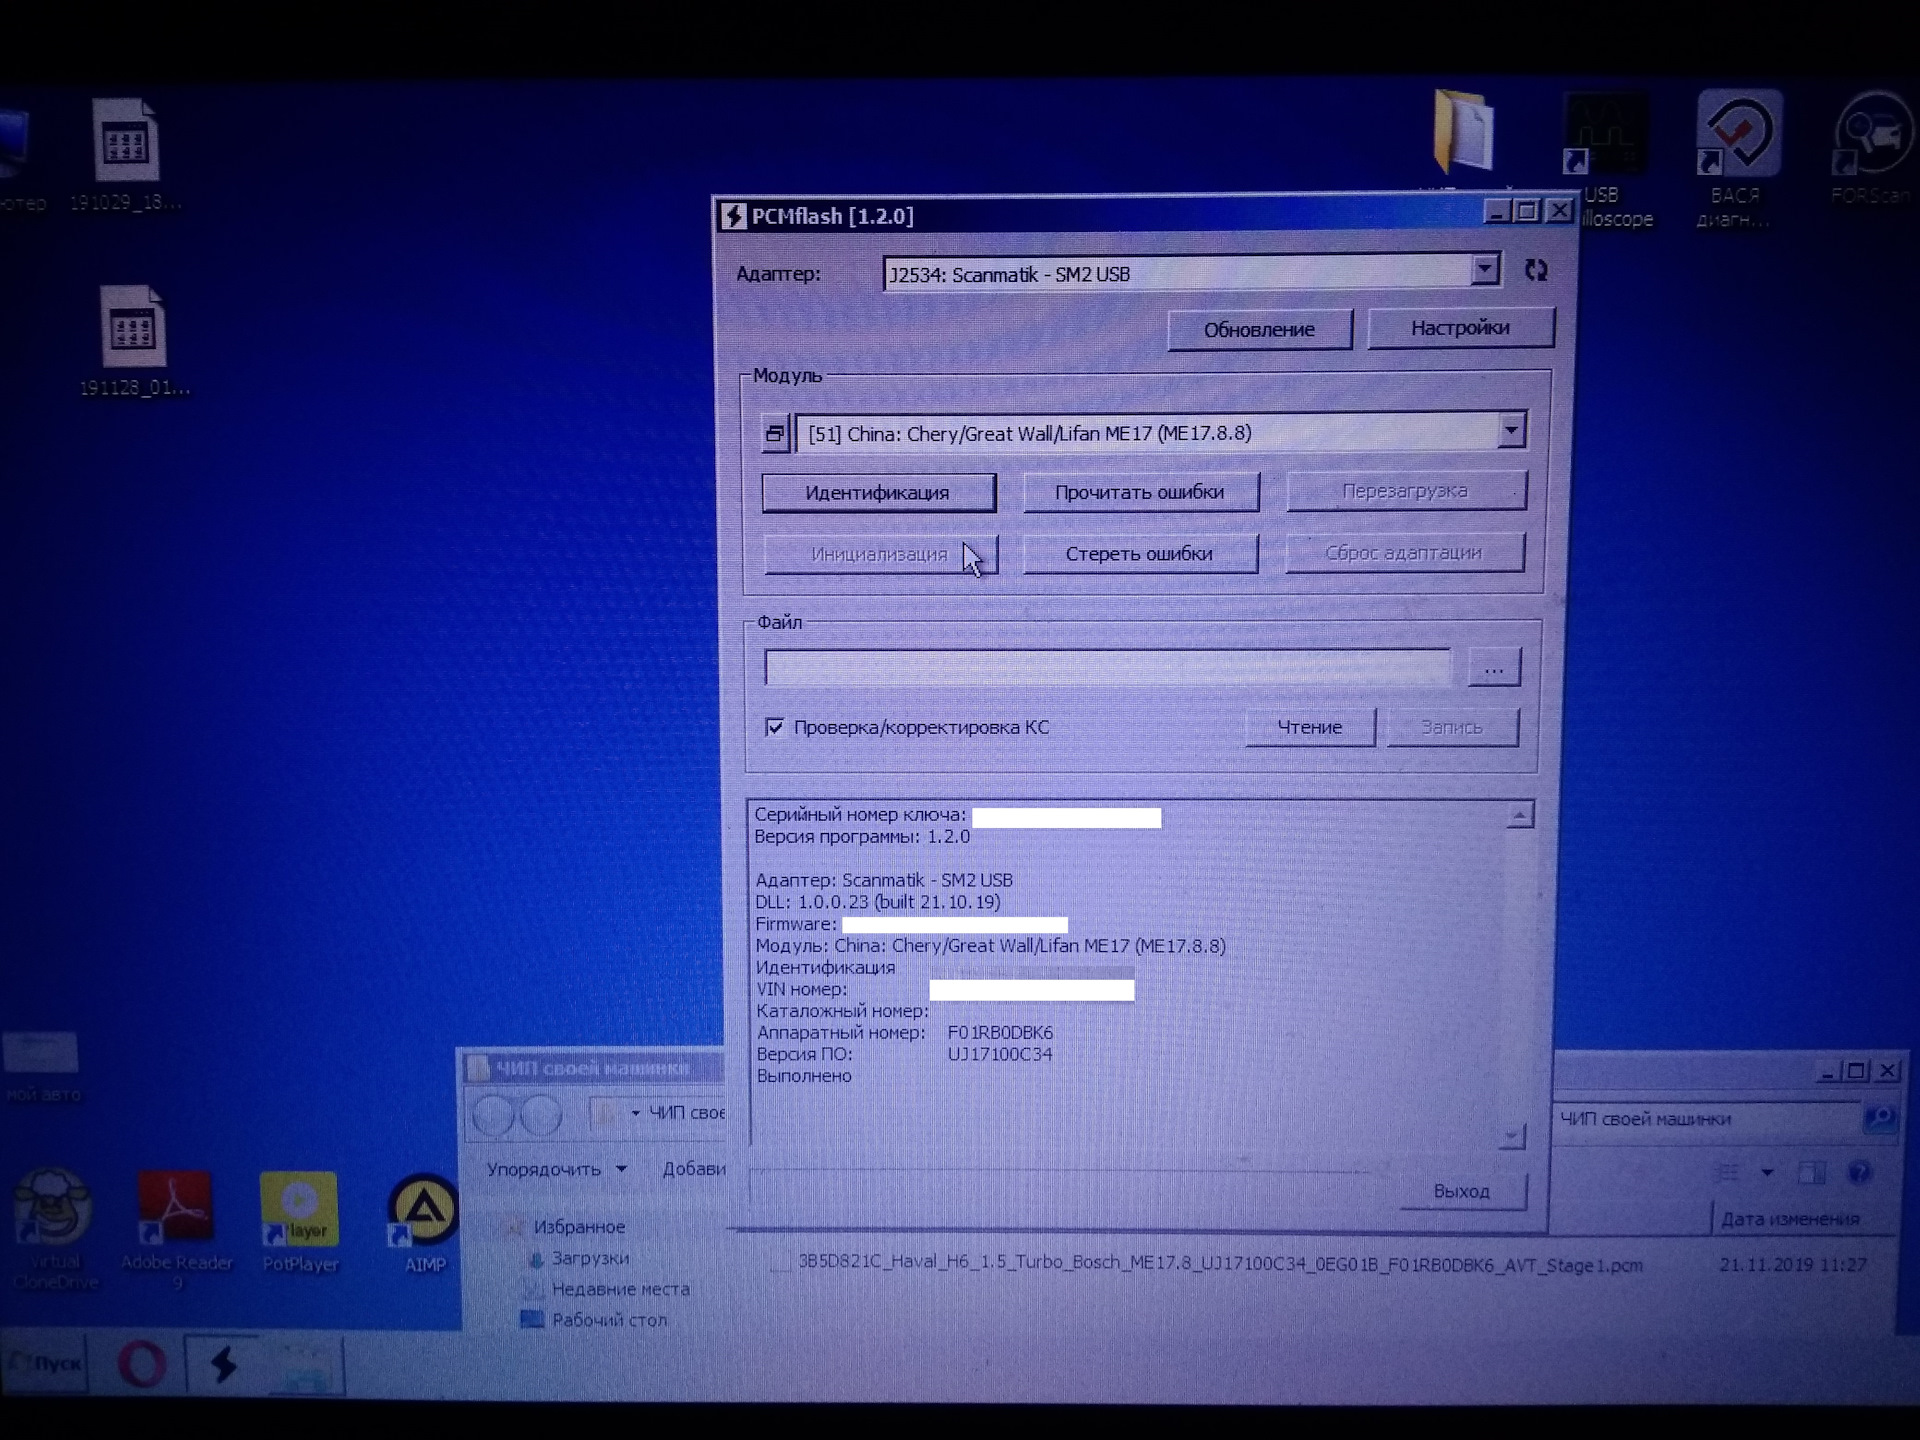The height and width of the screenshot is (1440, 1920).
Task: Click the Версия ПО UJ17100C34 log line
Action: (x=904, y=1054)
